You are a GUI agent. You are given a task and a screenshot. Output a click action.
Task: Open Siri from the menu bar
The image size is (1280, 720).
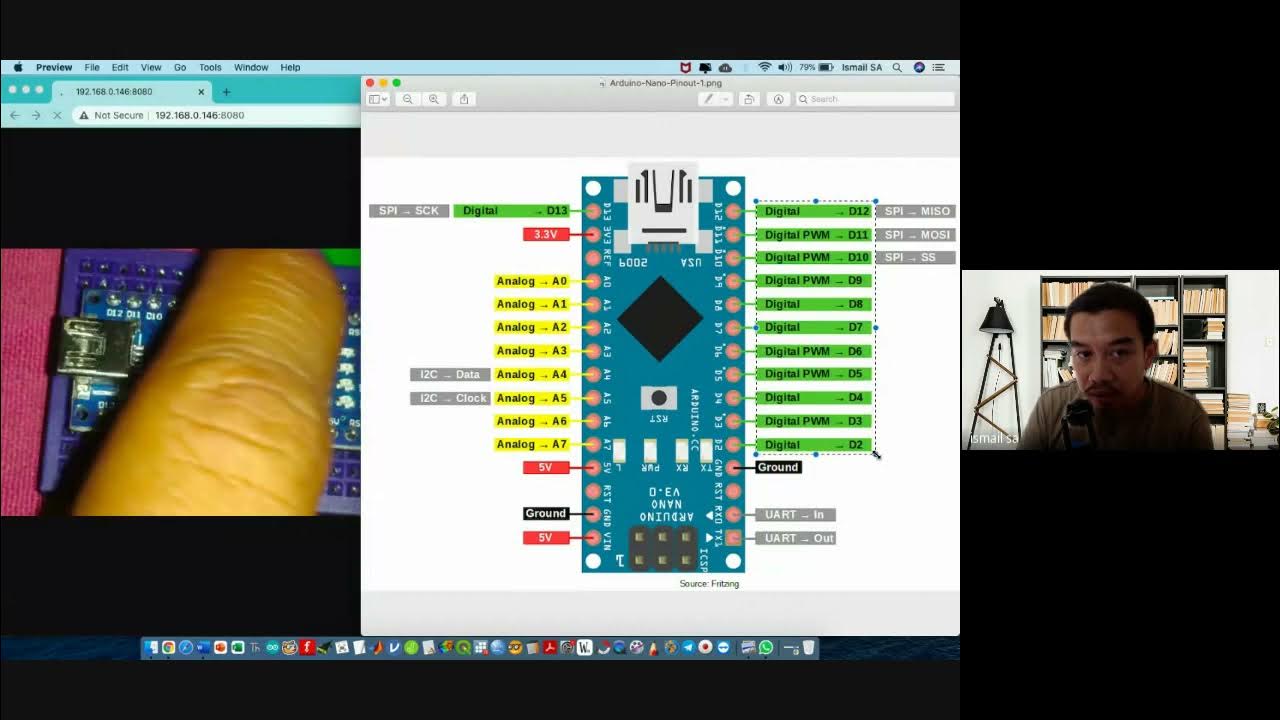click(x=919, y=67)
